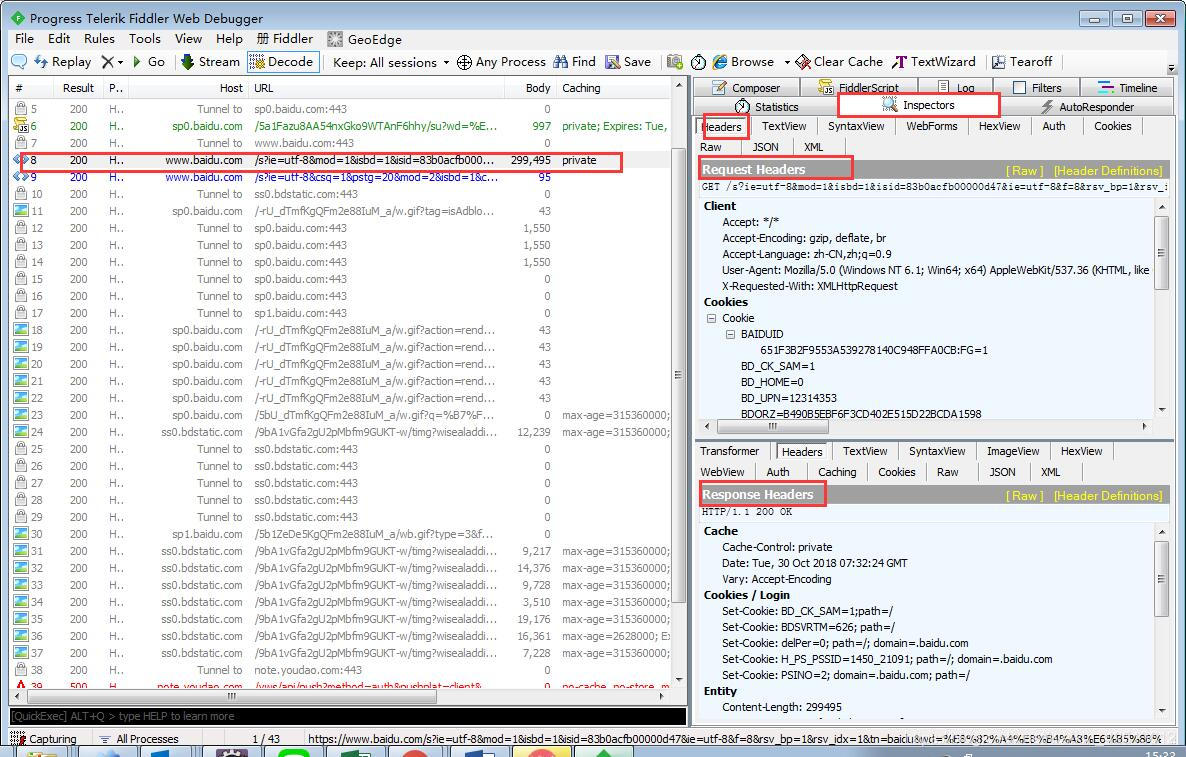Screen dimensions: 1186x757
Task: Select session 38 note.youdao.com tunnel
Action: [340, 670]
